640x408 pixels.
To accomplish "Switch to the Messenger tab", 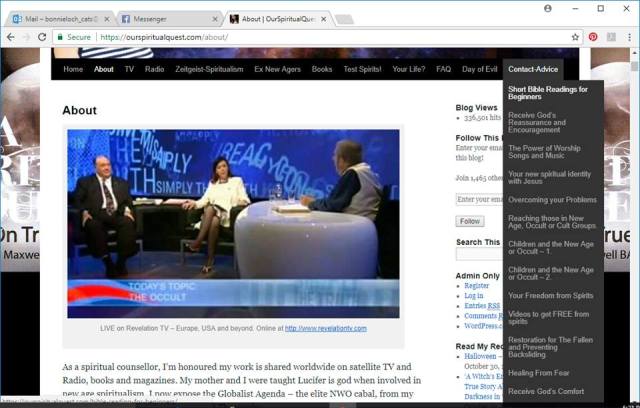I will [x=160, y=18].
